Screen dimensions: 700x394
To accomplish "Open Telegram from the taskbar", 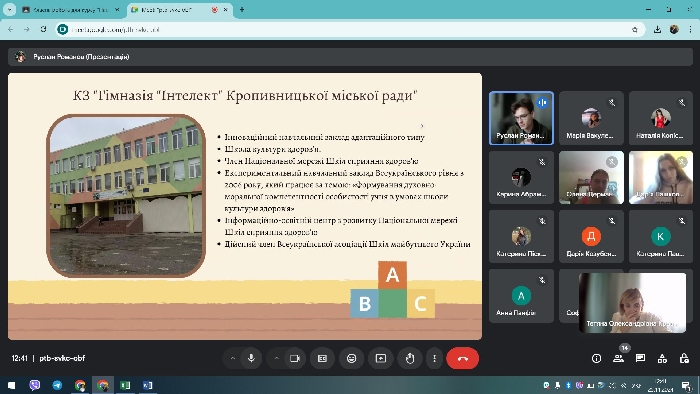I will click(57, 385).
